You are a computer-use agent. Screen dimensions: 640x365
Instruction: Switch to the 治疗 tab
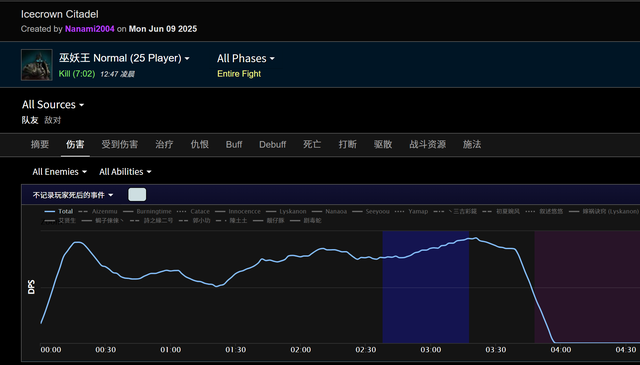(164, 145)
